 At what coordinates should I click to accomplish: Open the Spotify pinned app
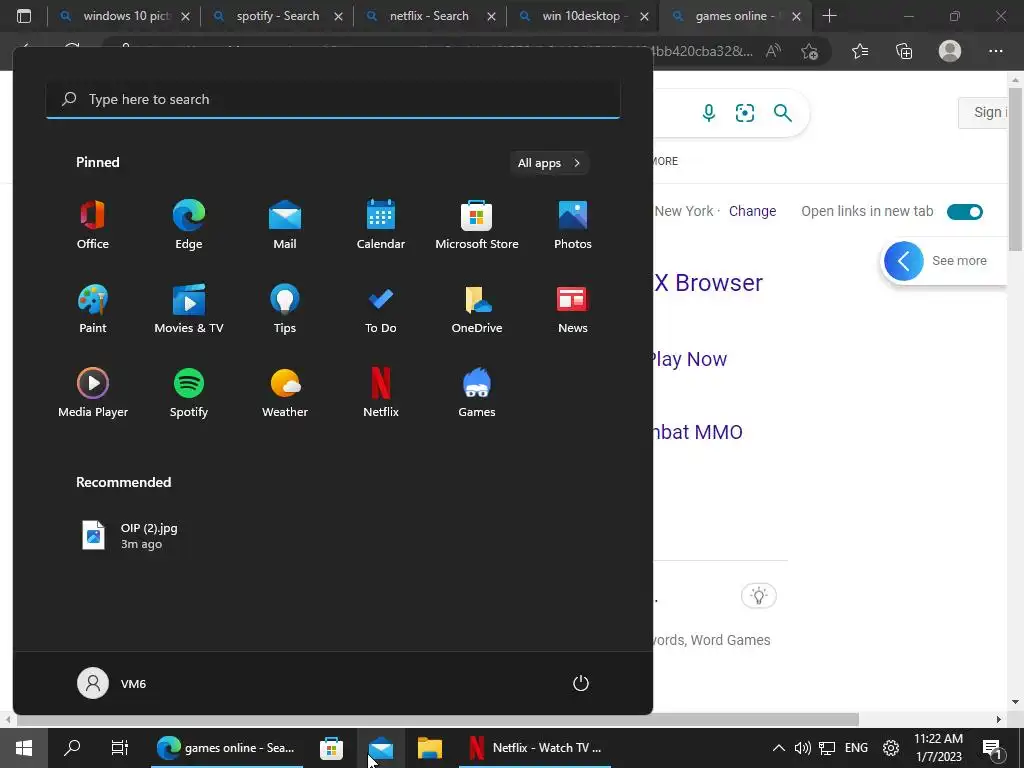(x=189, y=392)
